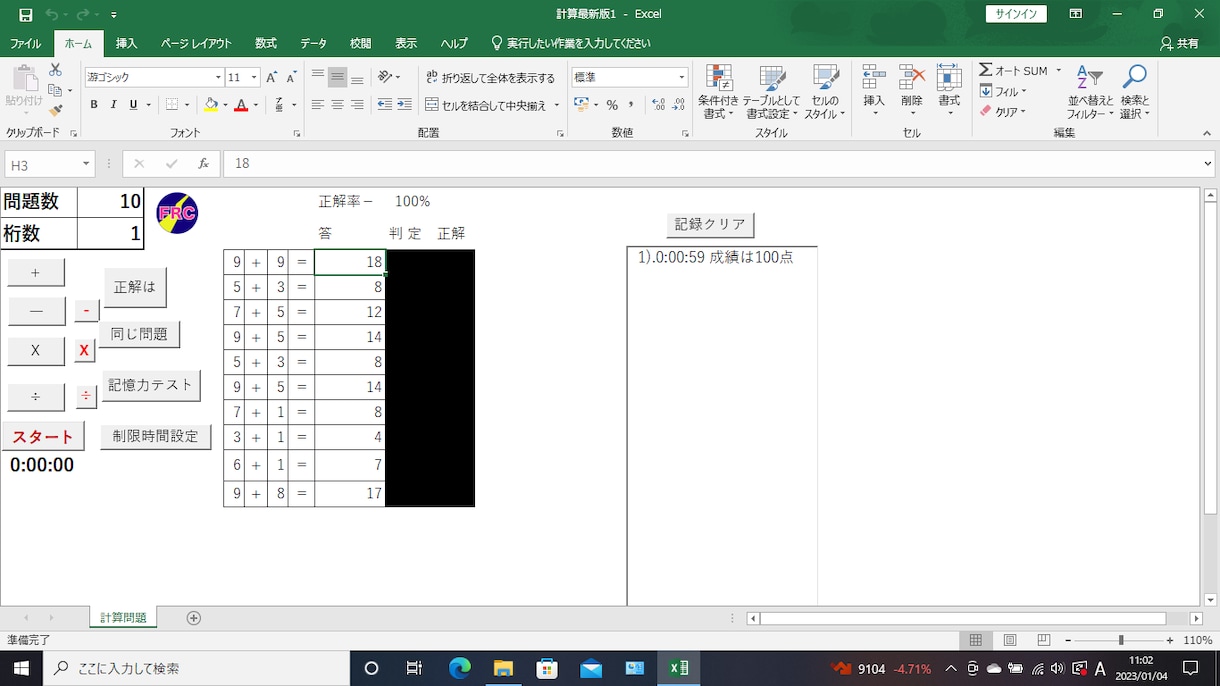Viewport: 1220px width, 686px height.
Task: Select the 計算問題 sheet tab
Action: (x=123, y=618)
